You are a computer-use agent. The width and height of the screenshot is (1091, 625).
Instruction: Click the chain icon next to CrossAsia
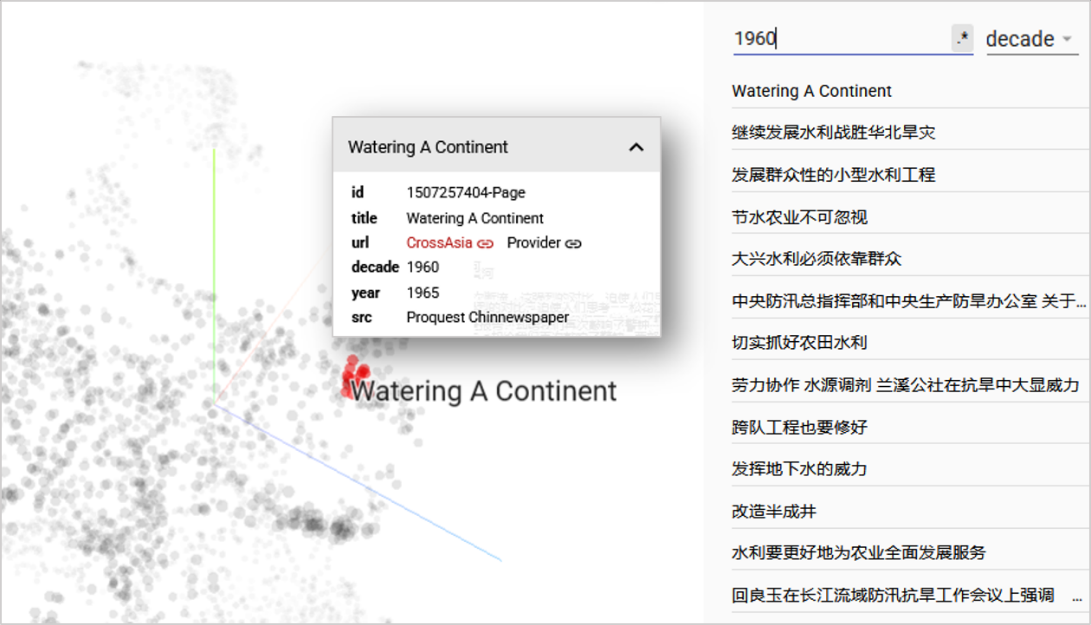coord(486,243)
